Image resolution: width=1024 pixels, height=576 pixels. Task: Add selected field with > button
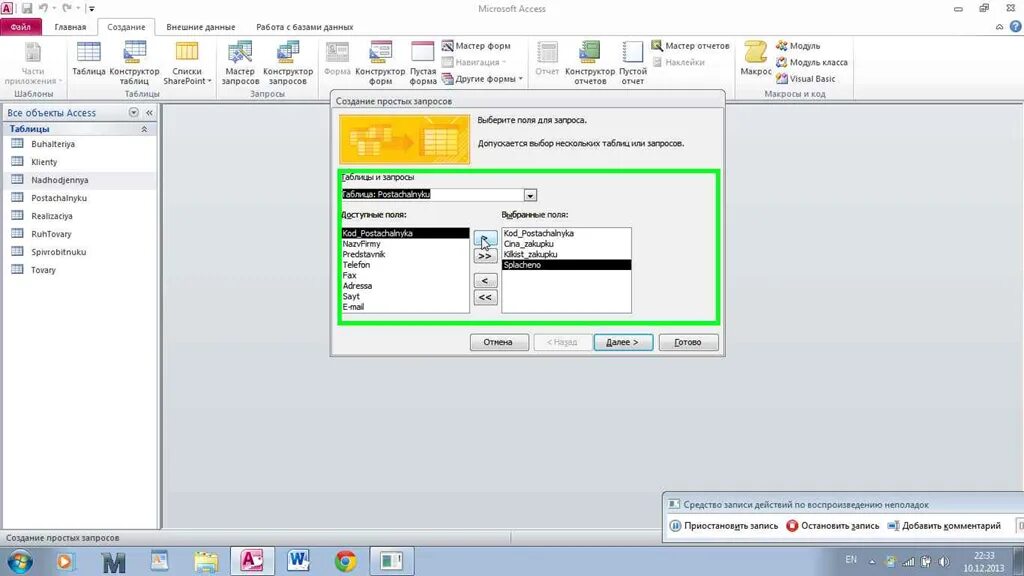click(x=485, y=238)
